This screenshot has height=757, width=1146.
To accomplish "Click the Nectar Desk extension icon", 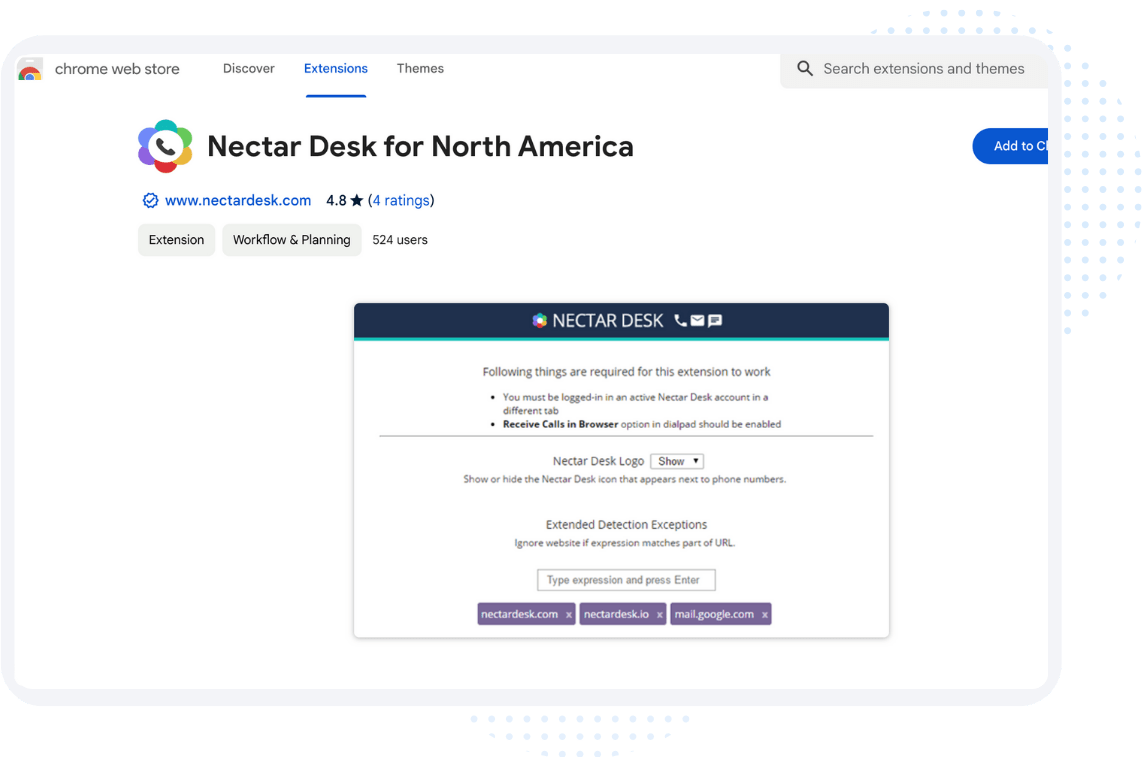I will [165, 147].
